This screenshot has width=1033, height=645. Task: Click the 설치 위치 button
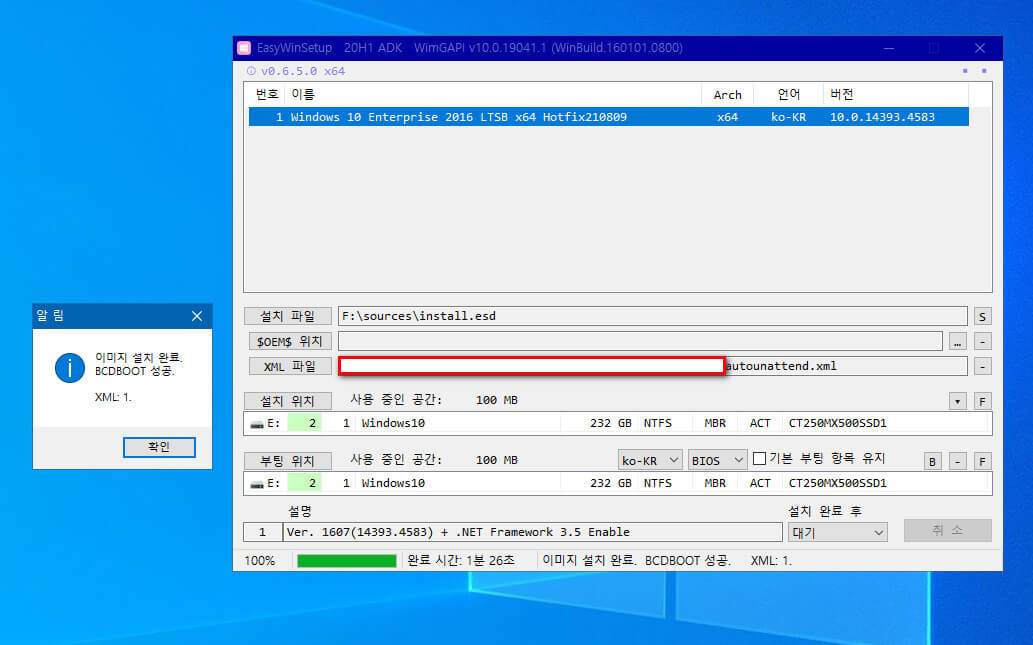click(288, 401)
